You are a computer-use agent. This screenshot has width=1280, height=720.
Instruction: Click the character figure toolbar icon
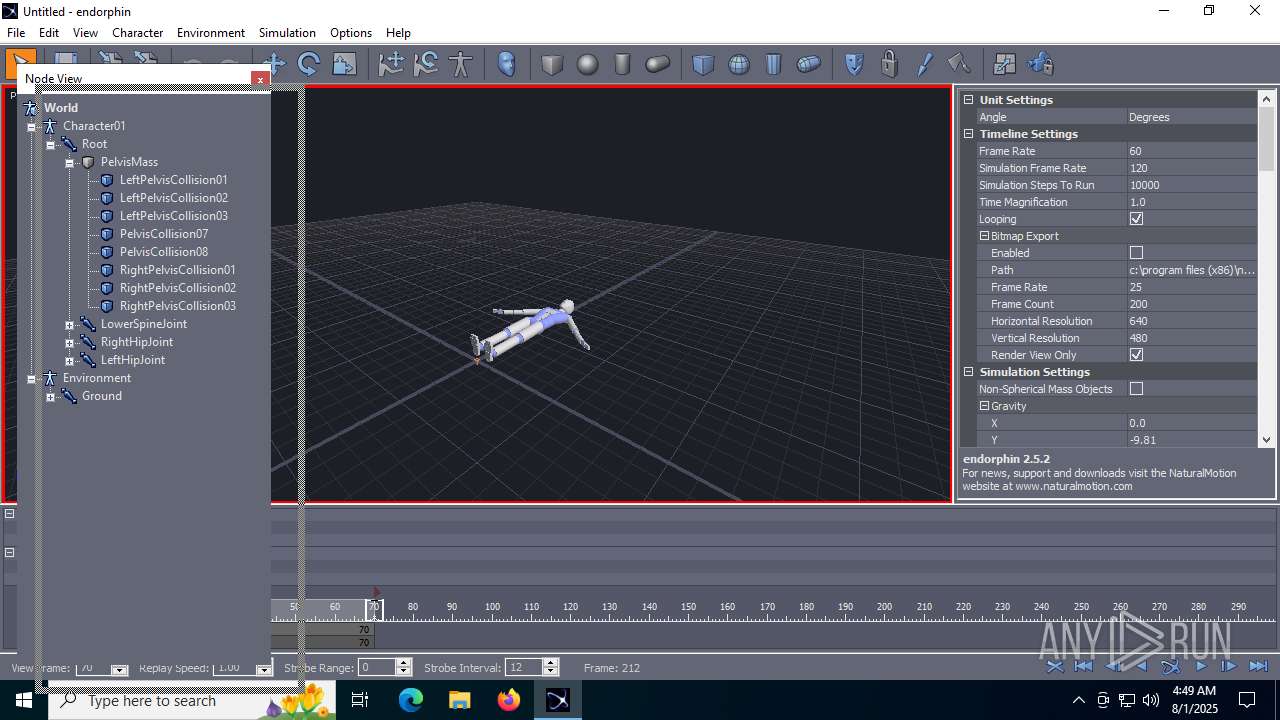(x=461, y=64)
